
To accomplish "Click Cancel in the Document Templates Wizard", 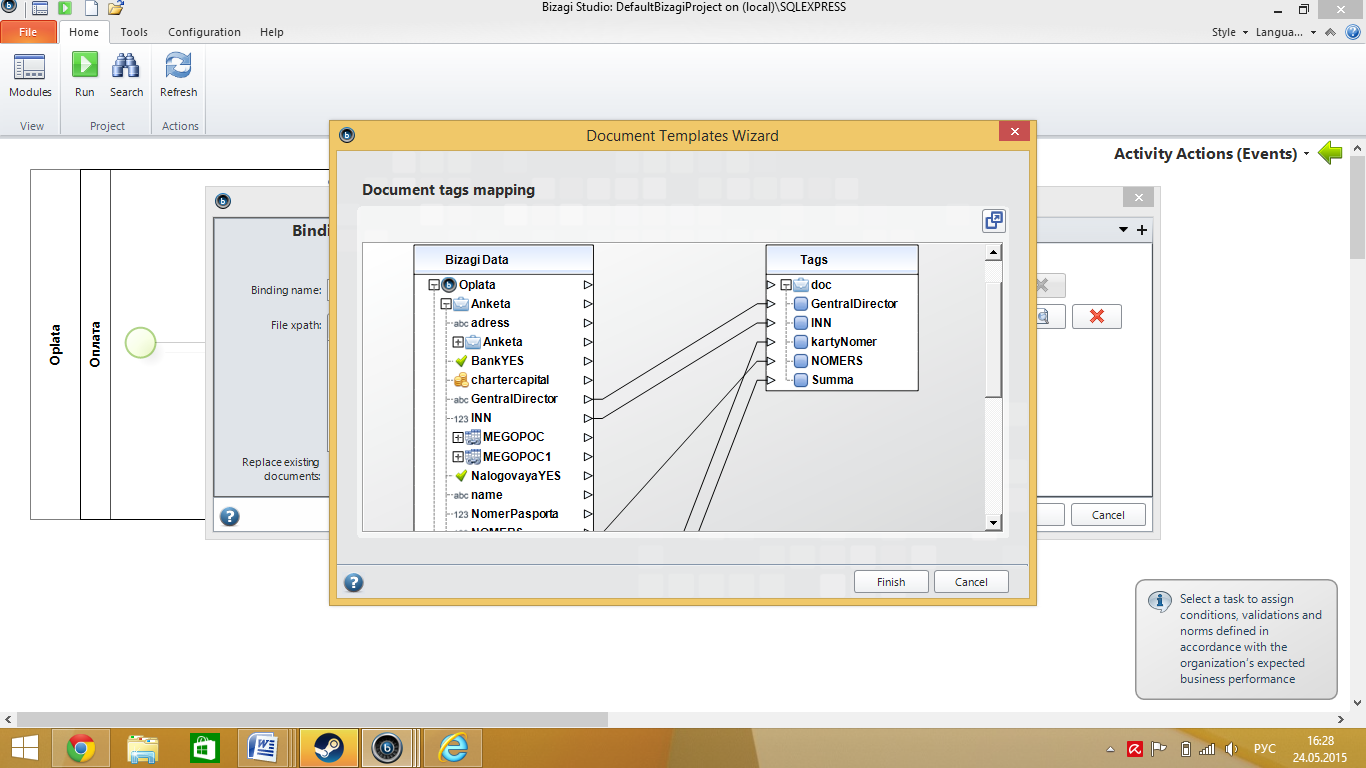I will pyautogui.click(x=971, y=582).
